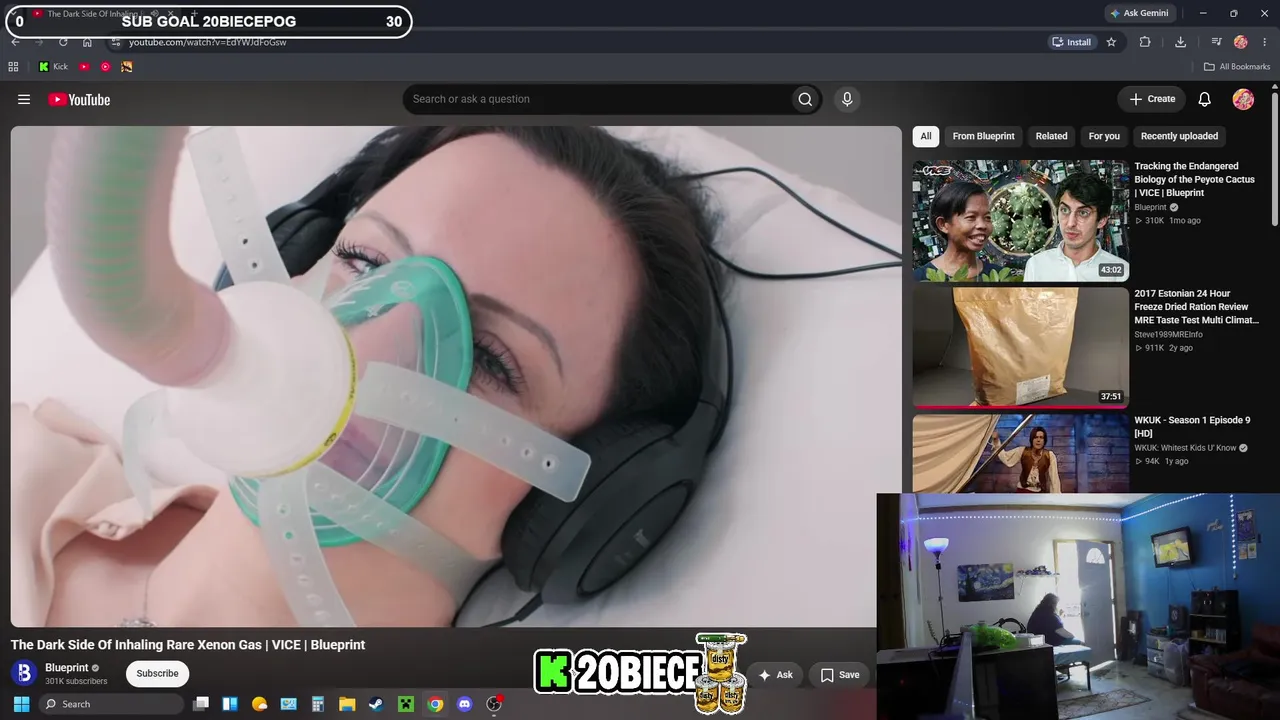Click the search magnifier button on YouTube
This screenshot has height=720, width=1280.
[x=805, y=99]
